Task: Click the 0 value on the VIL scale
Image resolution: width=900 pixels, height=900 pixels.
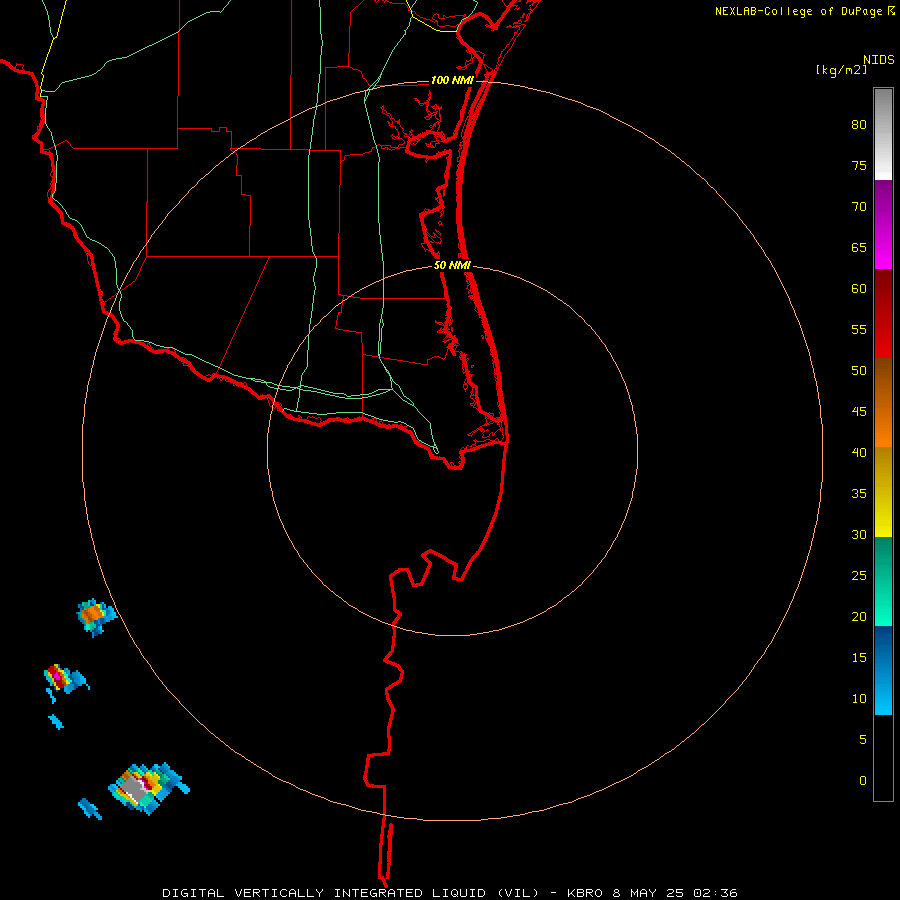Action: coord(863,781)
